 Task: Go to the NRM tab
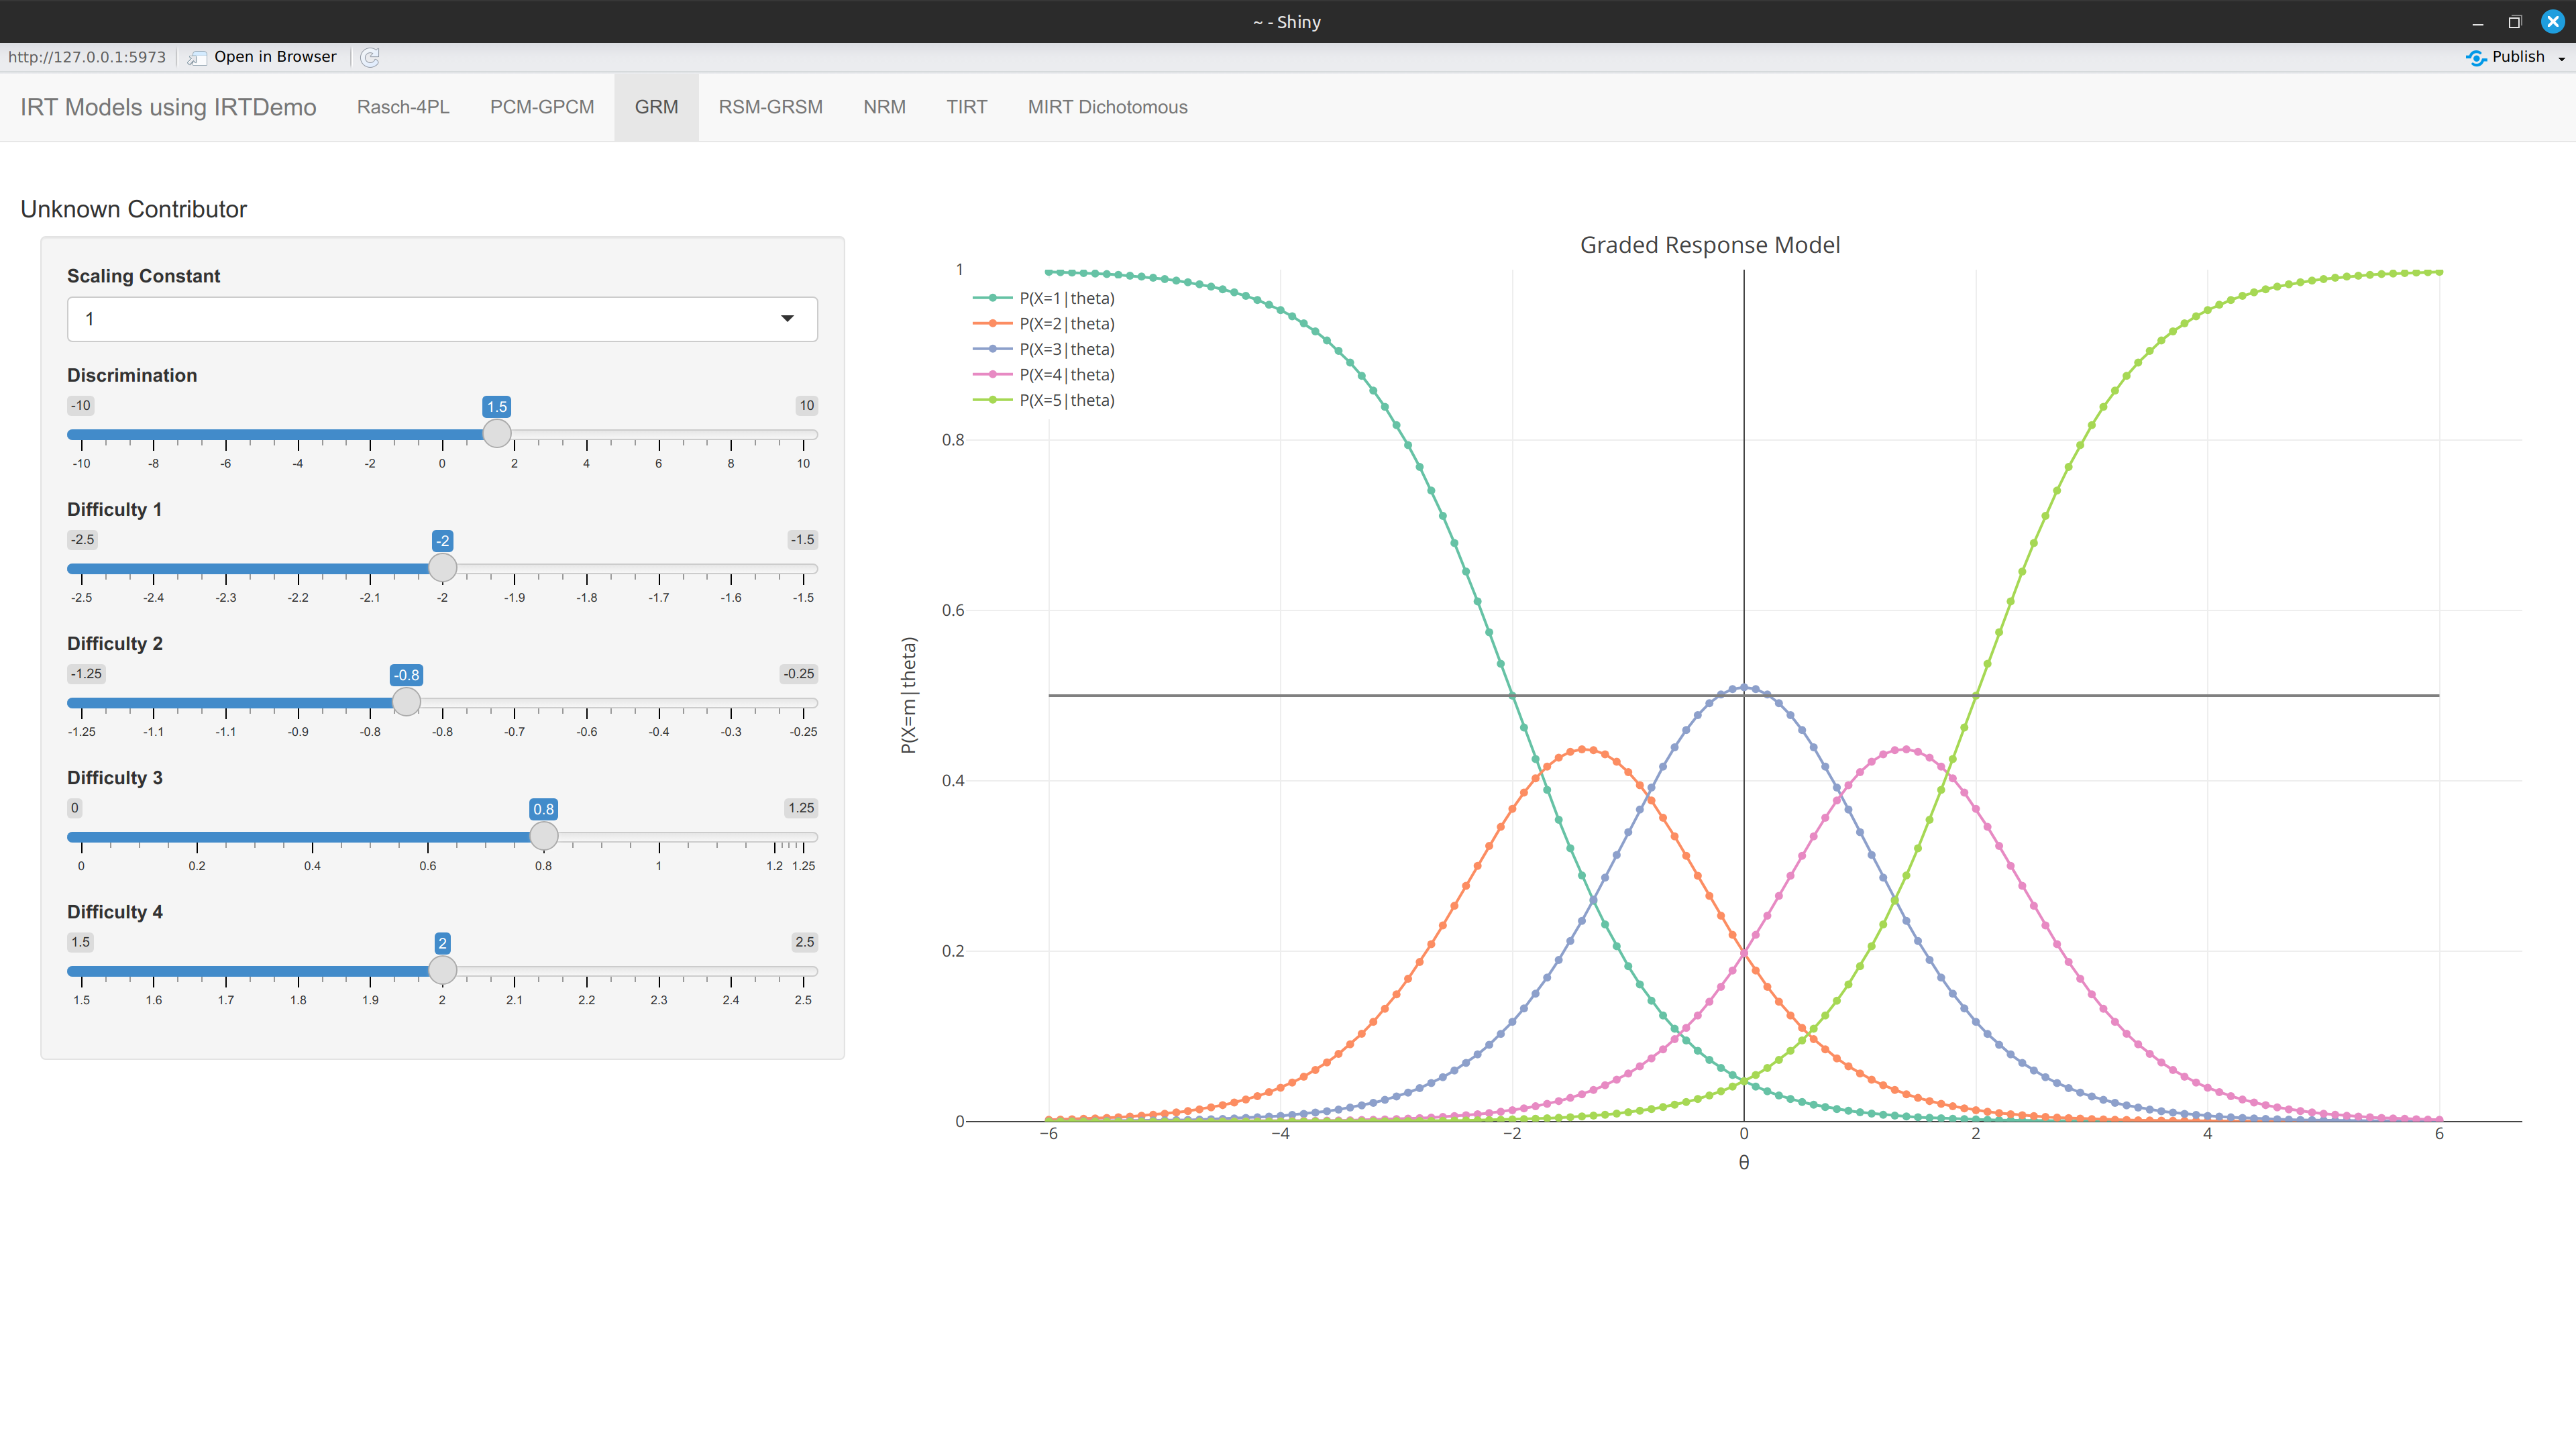click(x=885, y=107)
